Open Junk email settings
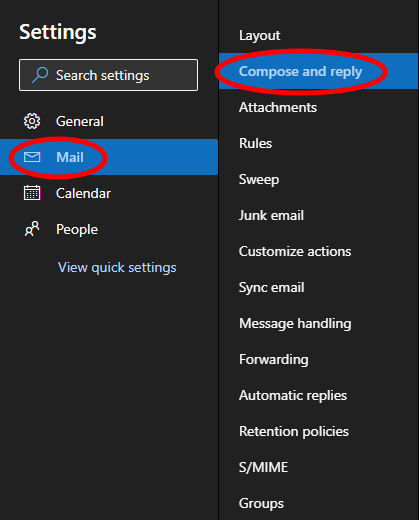The height and width of the screenshot is (520, 419). coord(318,215)
